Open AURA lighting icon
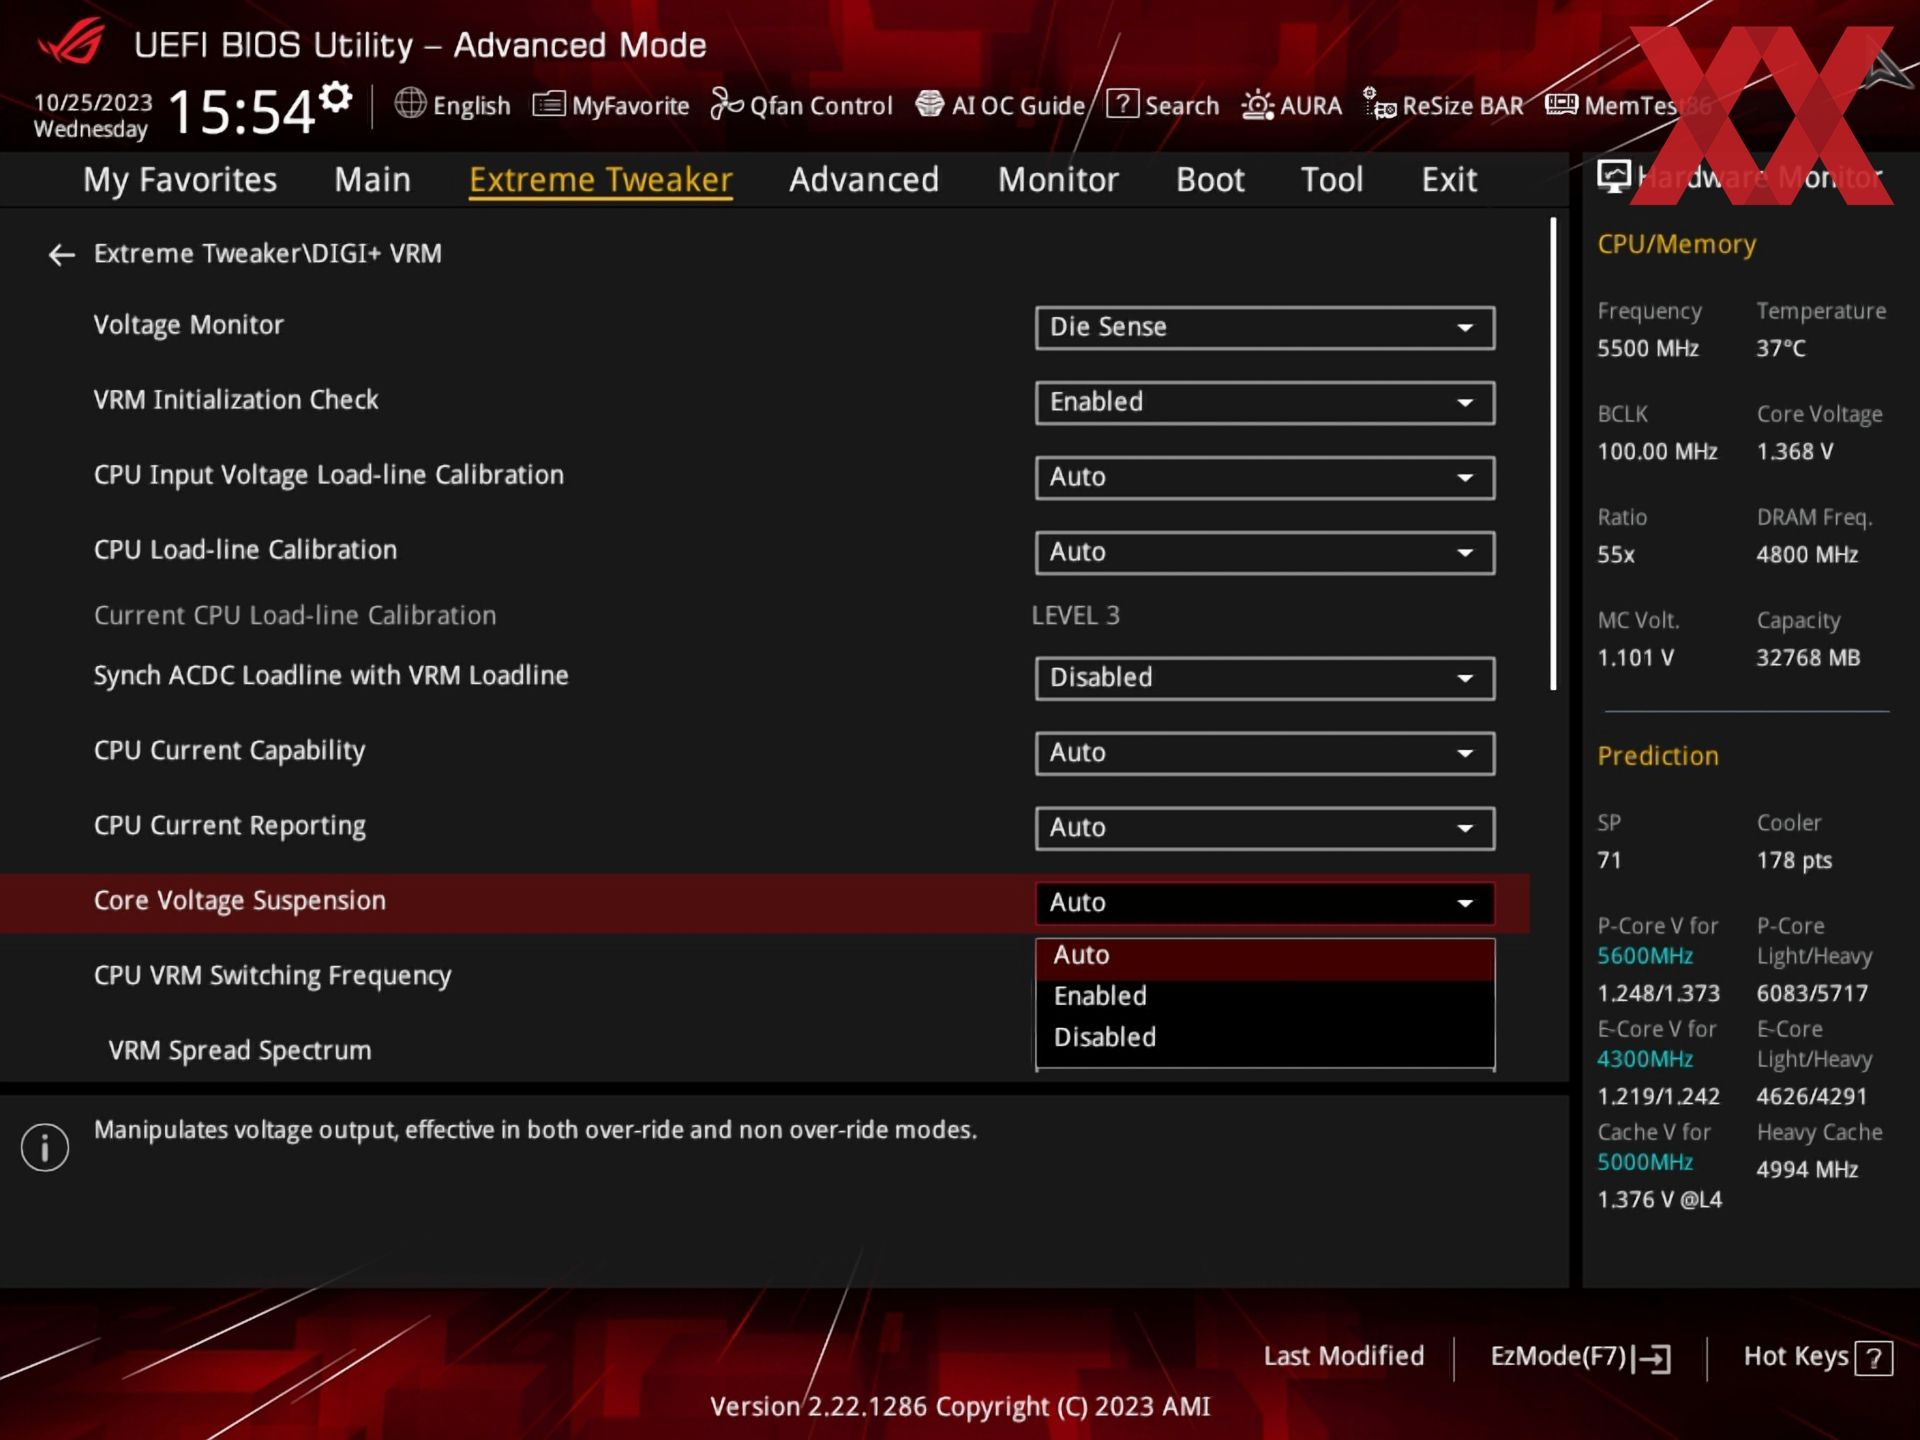Image resolution: width=1920 pixels, height=1440 pixels. [1257, 105]
